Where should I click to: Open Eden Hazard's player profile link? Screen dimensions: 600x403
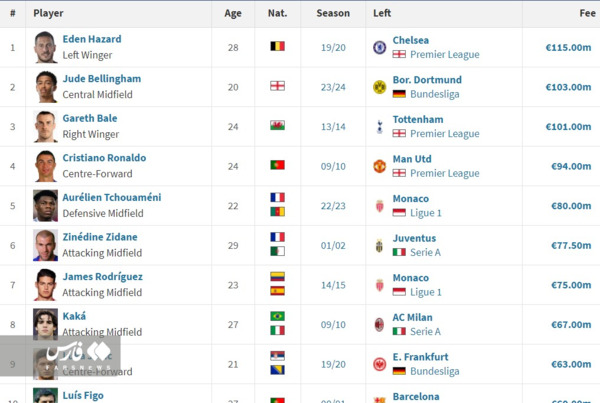point(92,39)
